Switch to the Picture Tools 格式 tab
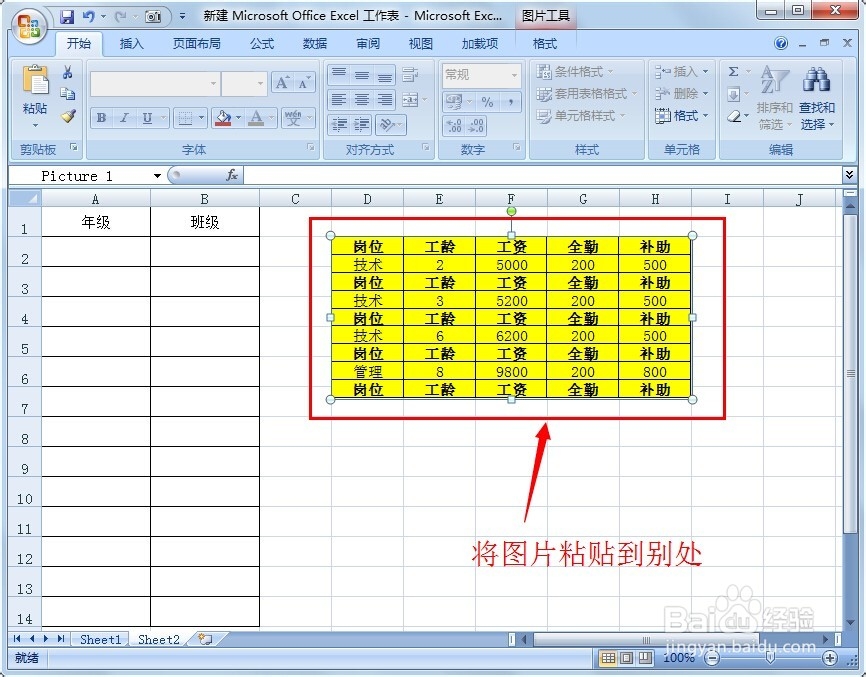 tap(543, 44)
